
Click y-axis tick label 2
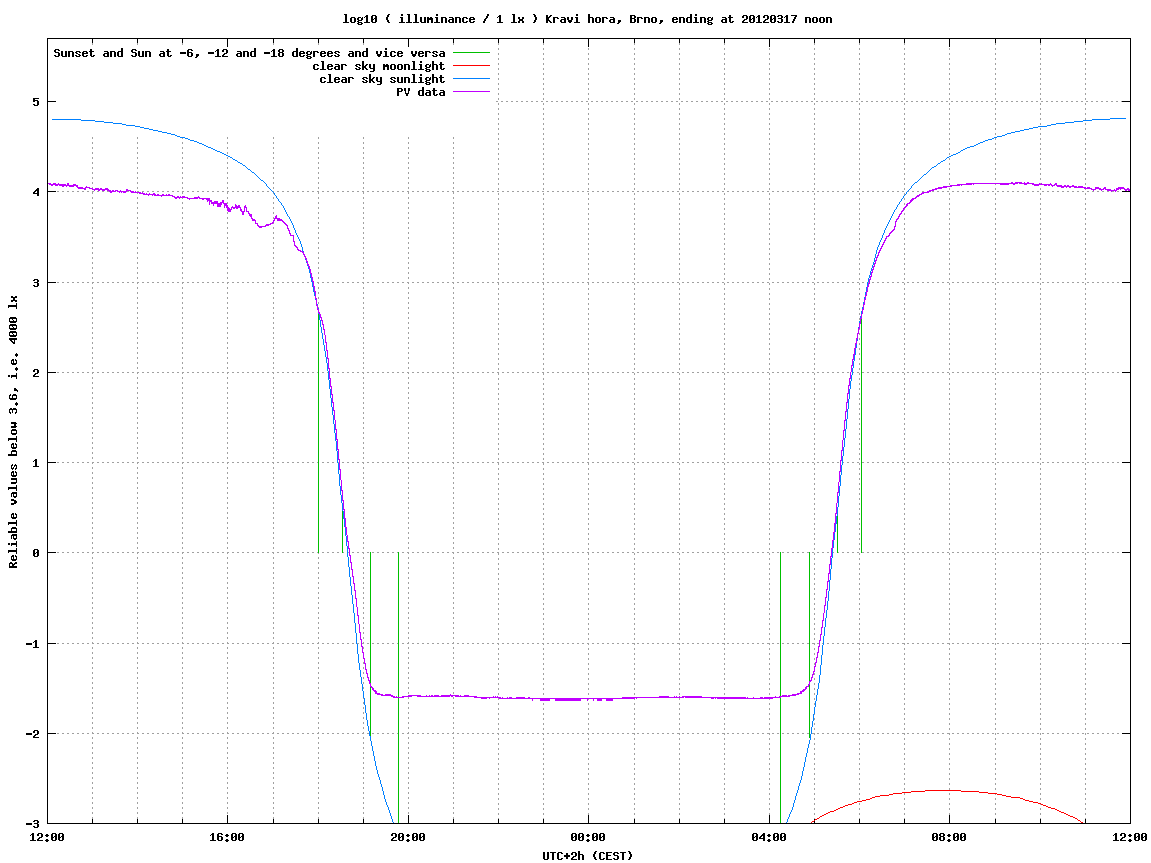point(36,373)
